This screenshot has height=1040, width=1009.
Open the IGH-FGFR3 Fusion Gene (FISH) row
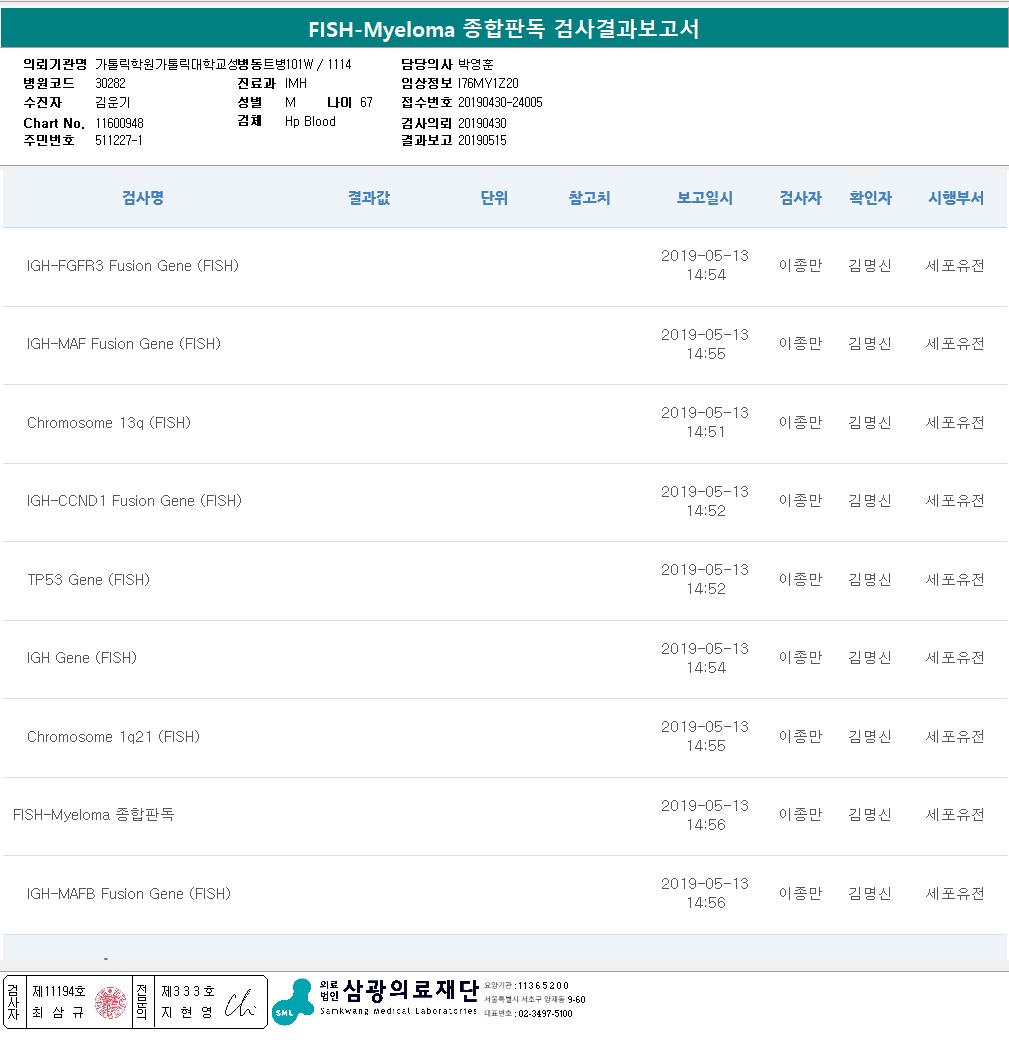(133, 266)
